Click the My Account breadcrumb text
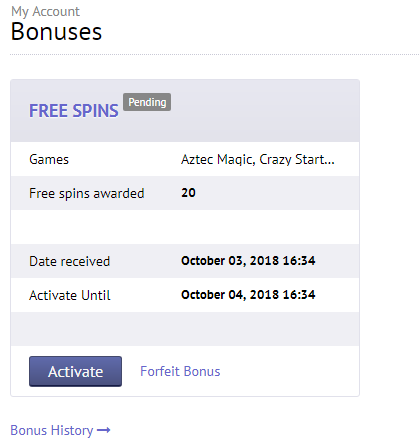This screenshot has height=444, width=419. [45, 12]
